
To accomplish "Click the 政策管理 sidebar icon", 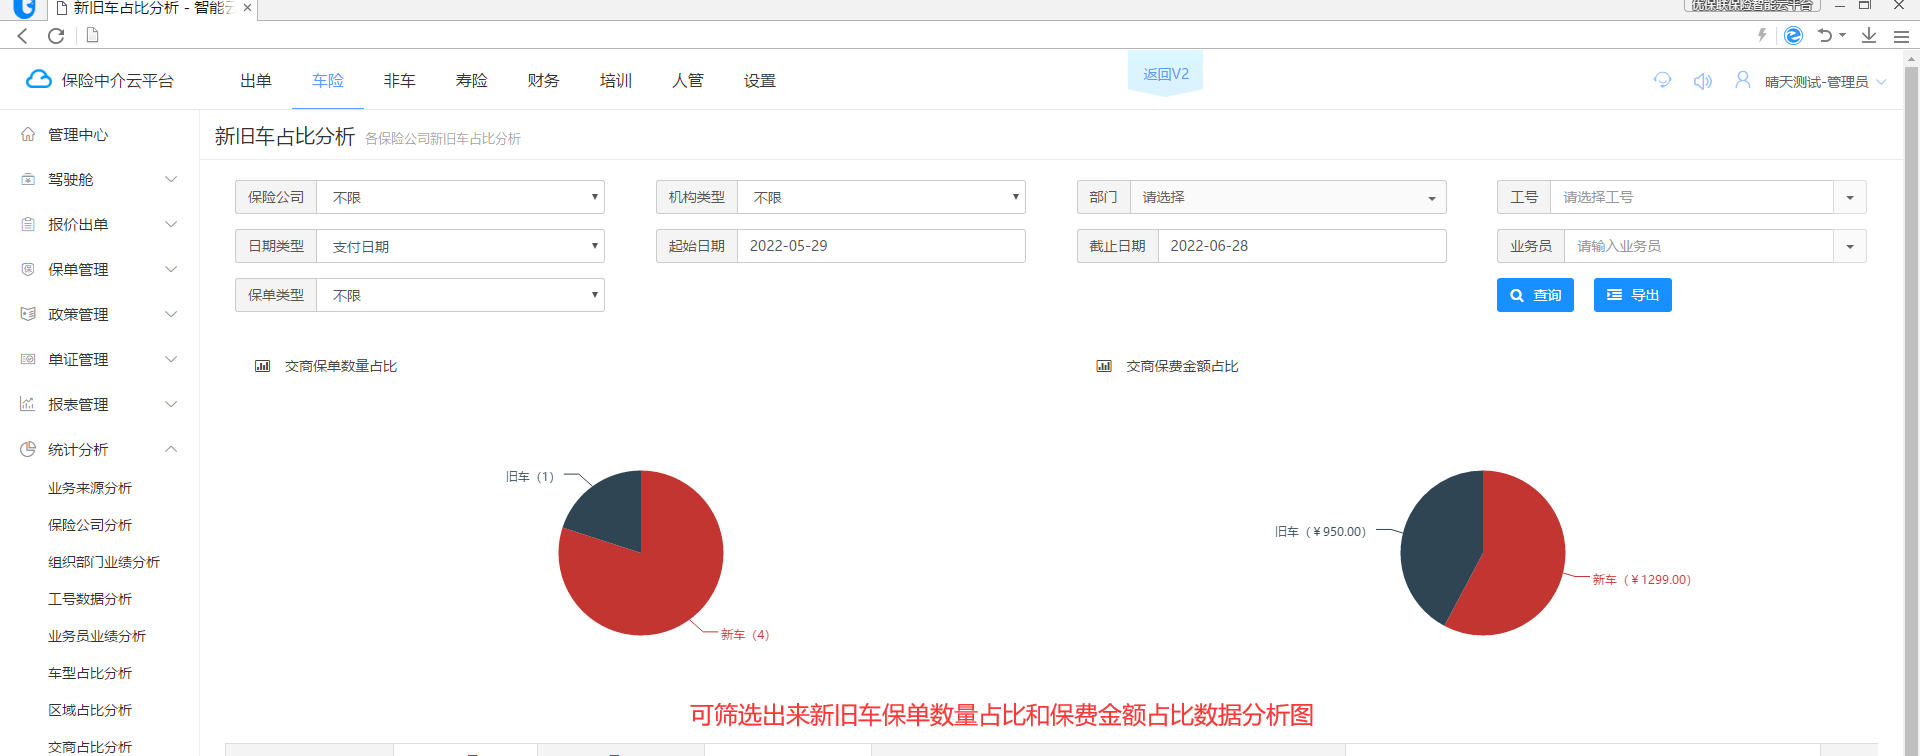I will [28, 314].
